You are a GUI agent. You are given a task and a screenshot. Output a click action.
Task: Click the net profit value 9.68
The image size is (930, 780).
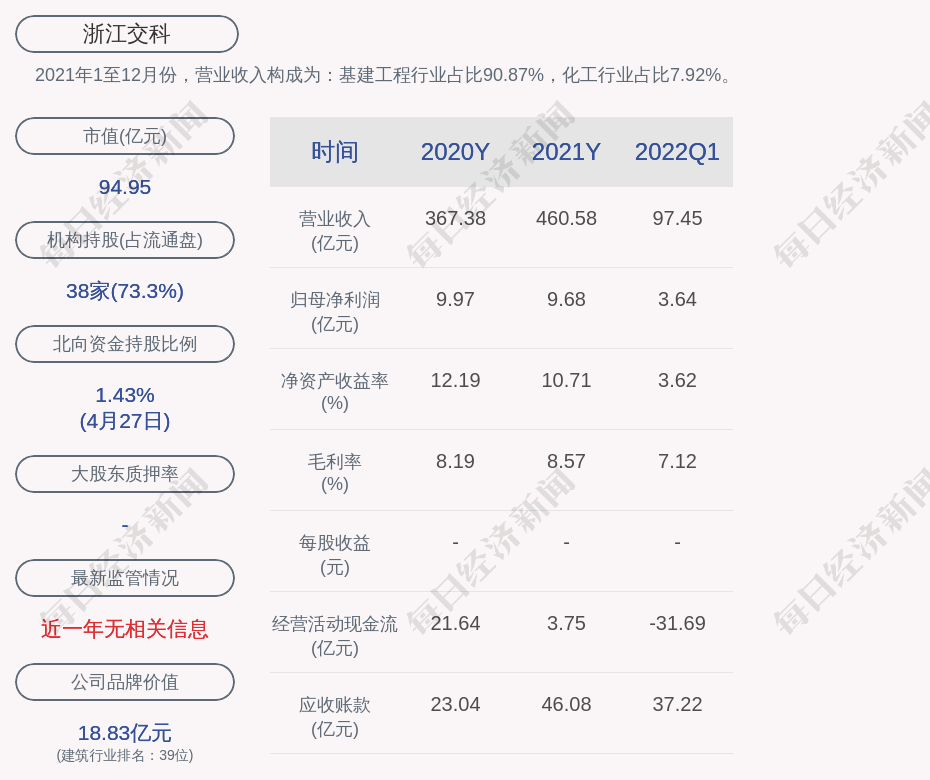(566, 300)
